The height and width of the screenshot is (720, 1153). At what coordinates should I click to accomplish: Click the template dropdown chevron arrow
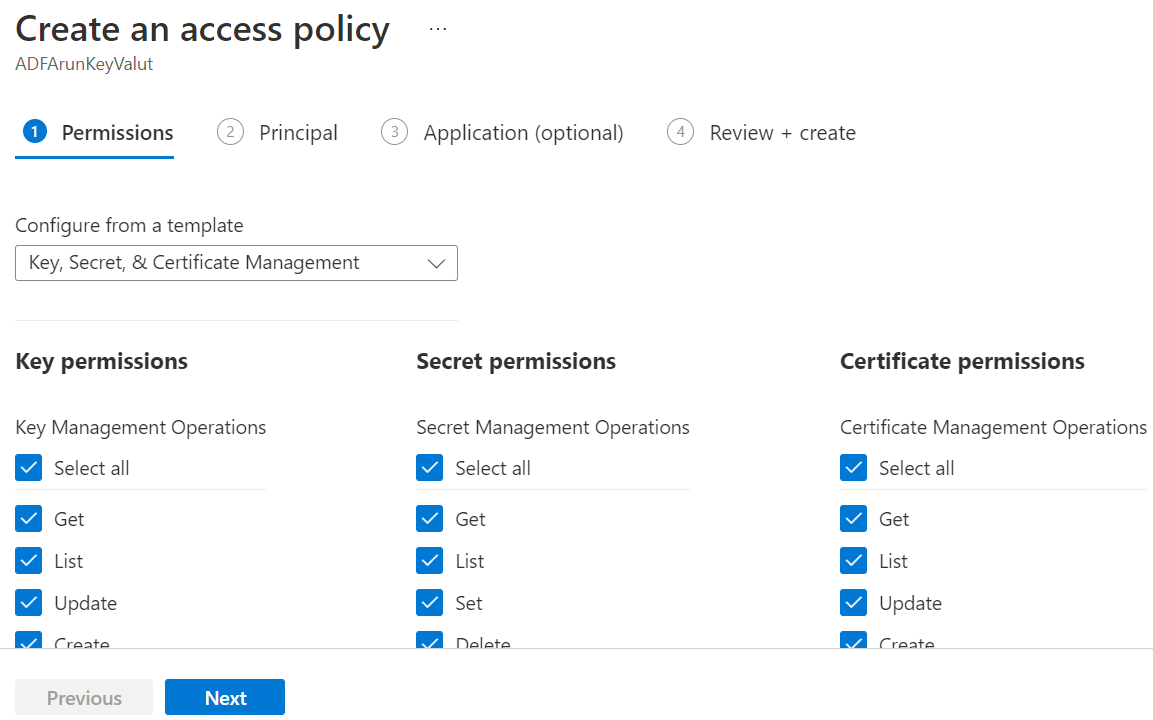tap(436, 263)
